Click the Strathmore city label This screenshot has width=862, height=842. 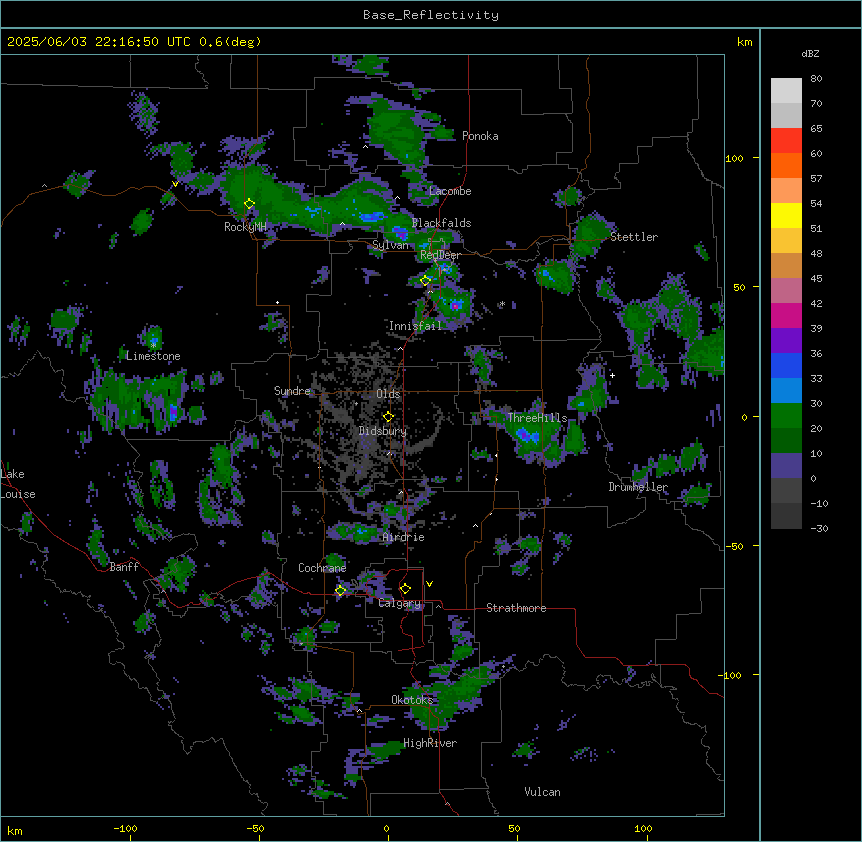[516, 608]
